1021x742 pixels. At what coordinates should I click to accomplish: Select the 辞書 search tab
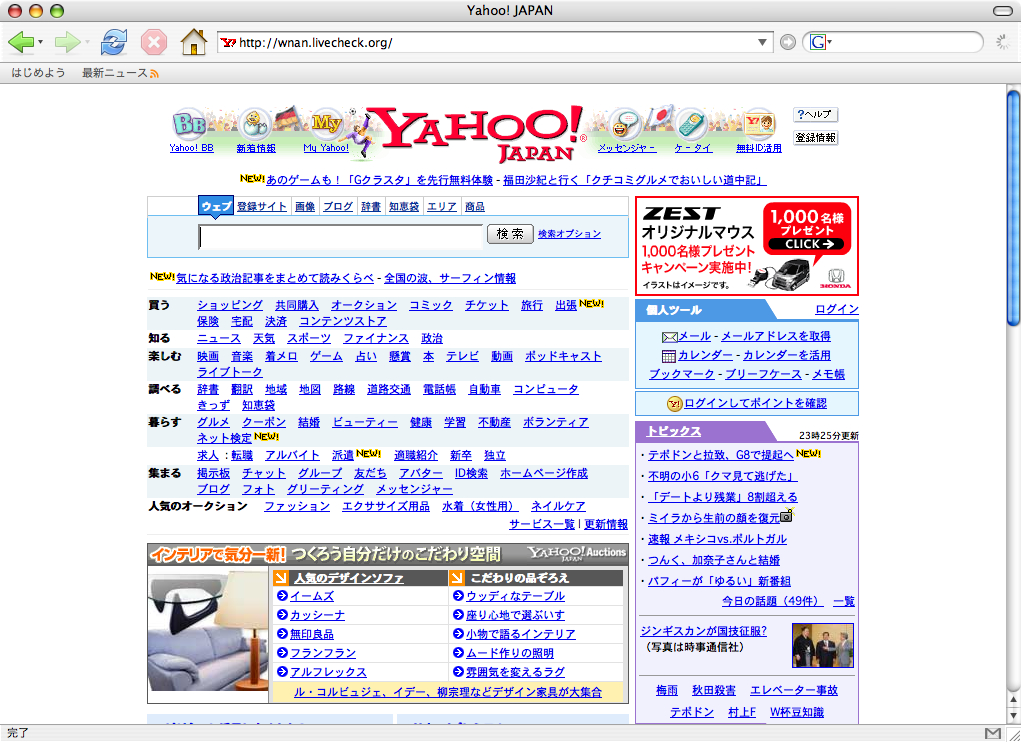pyautogui.click(x=371, y=206)
